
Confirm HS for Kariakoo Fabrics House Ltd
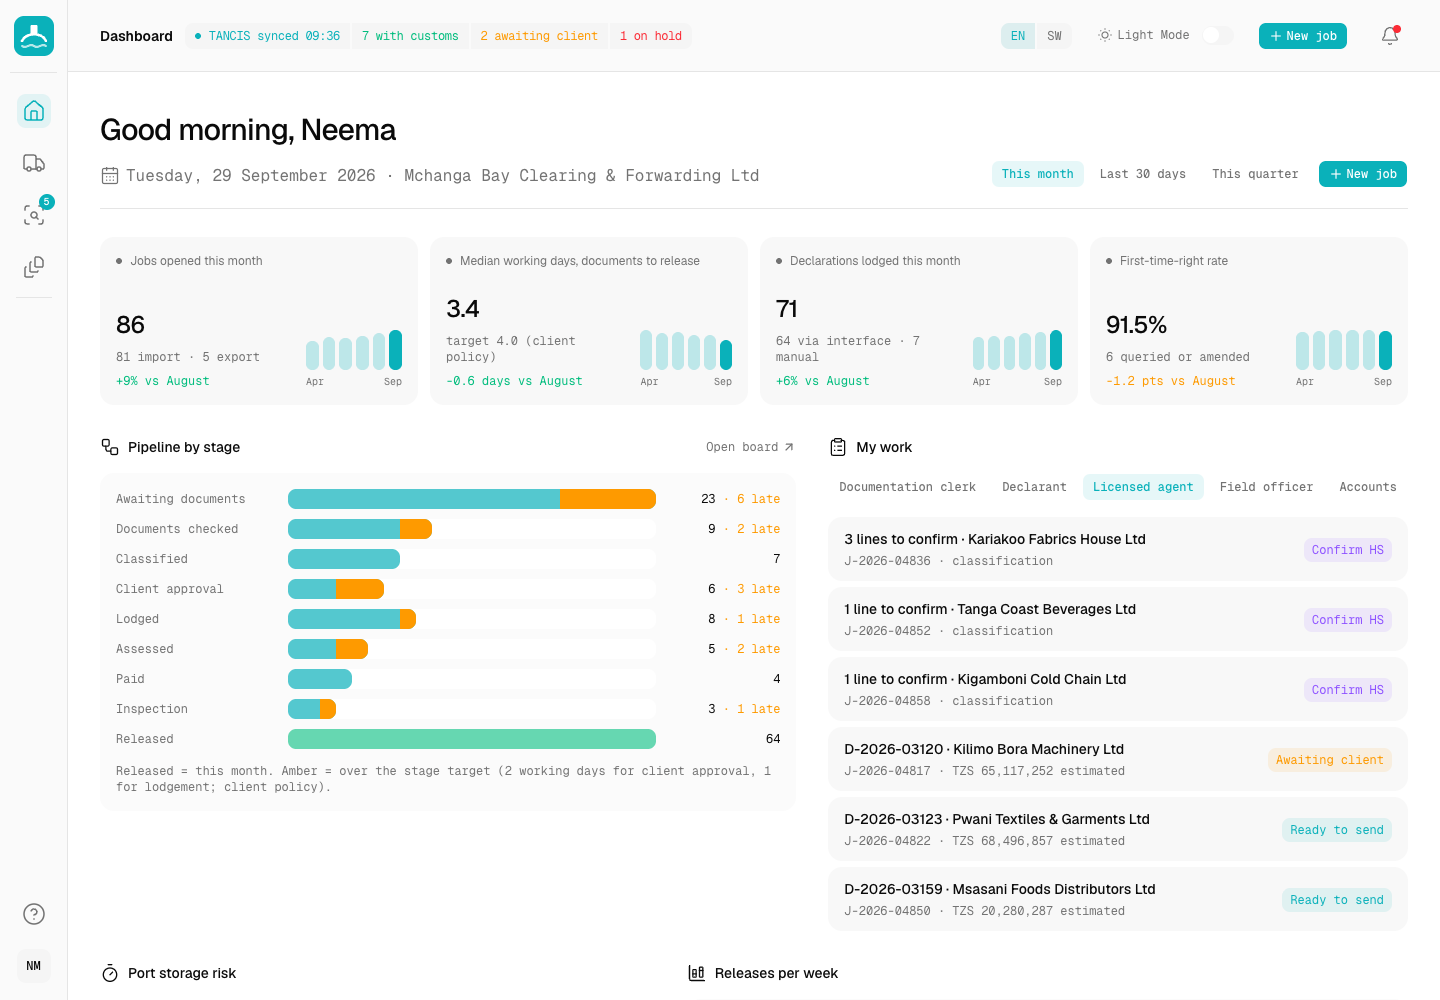(1348, 550)
